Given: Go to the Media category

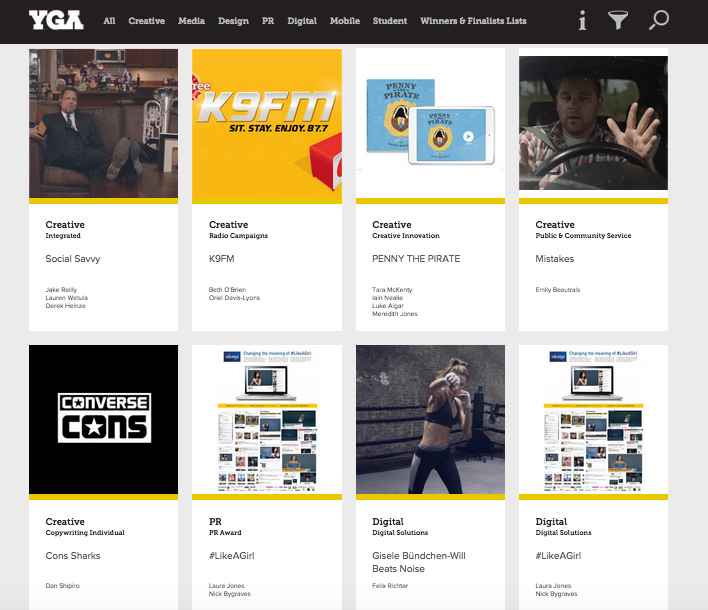Looking at the screenshot, I should (191, 21).
